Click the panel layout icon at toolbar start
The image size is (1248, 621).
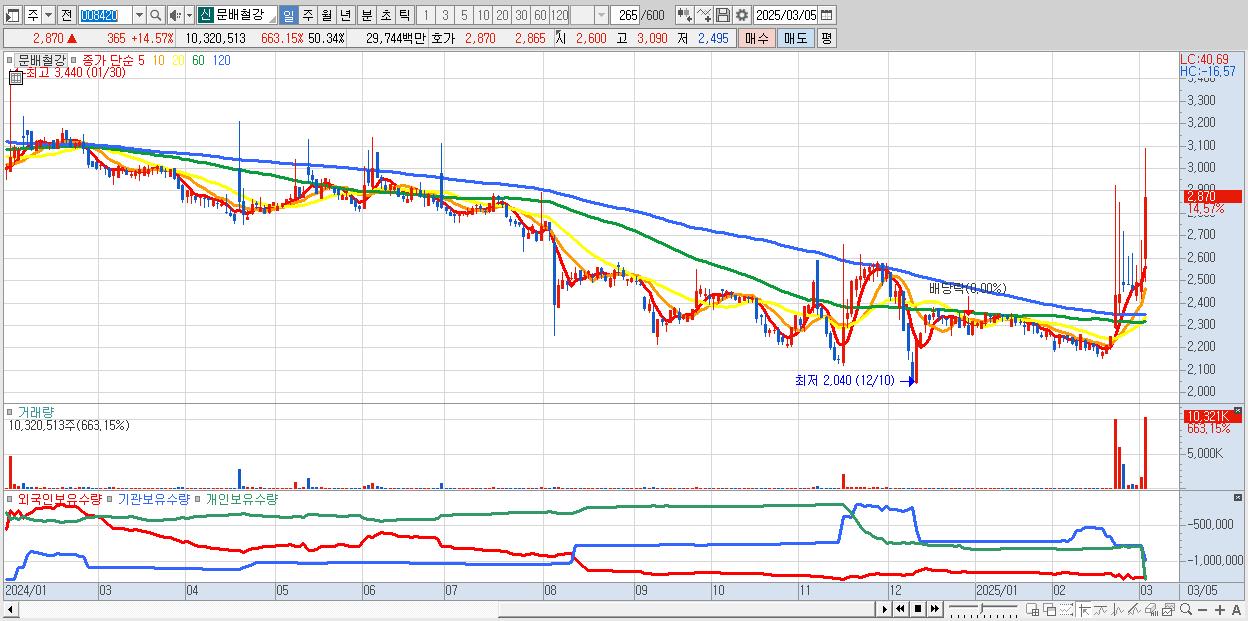tap(13, 16)
